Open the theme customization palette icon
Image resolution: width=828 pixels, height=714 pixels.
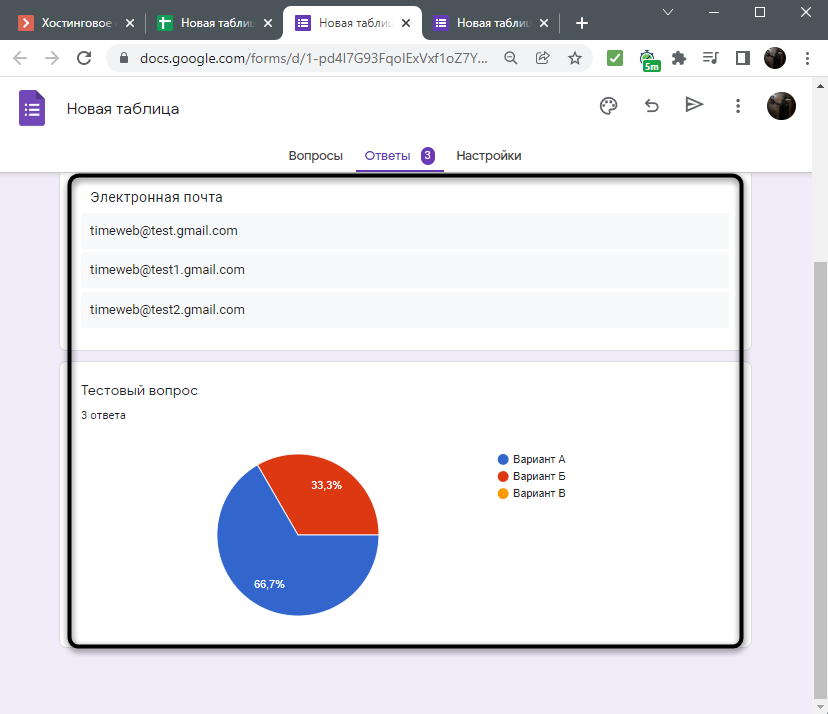(x=608, y=106)
